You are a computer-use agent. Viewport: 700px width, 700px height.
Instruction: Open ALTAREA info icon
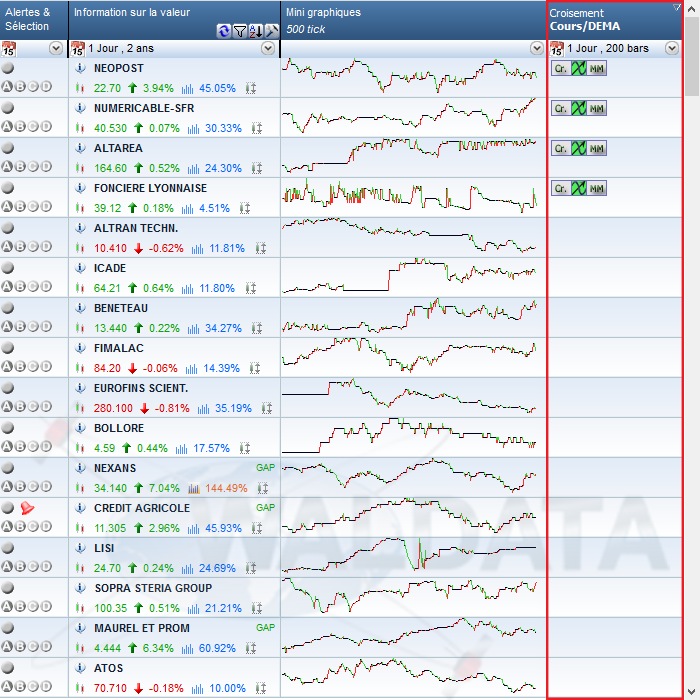(80, 148)
